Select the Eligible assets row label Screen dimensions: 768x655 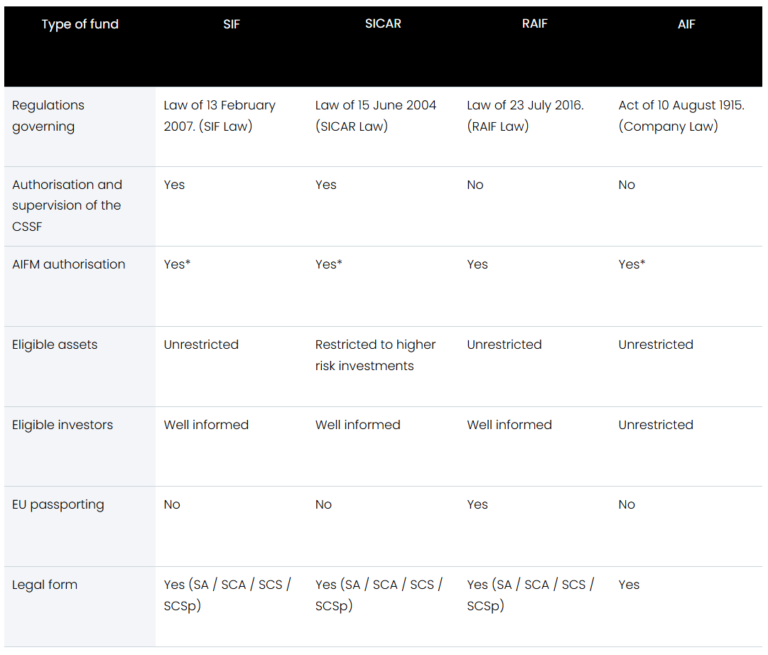(54, 345)
